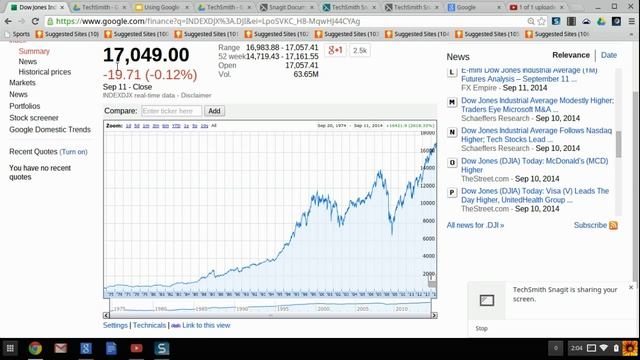Bookmark this page with the star icon

tap(542, 21)
